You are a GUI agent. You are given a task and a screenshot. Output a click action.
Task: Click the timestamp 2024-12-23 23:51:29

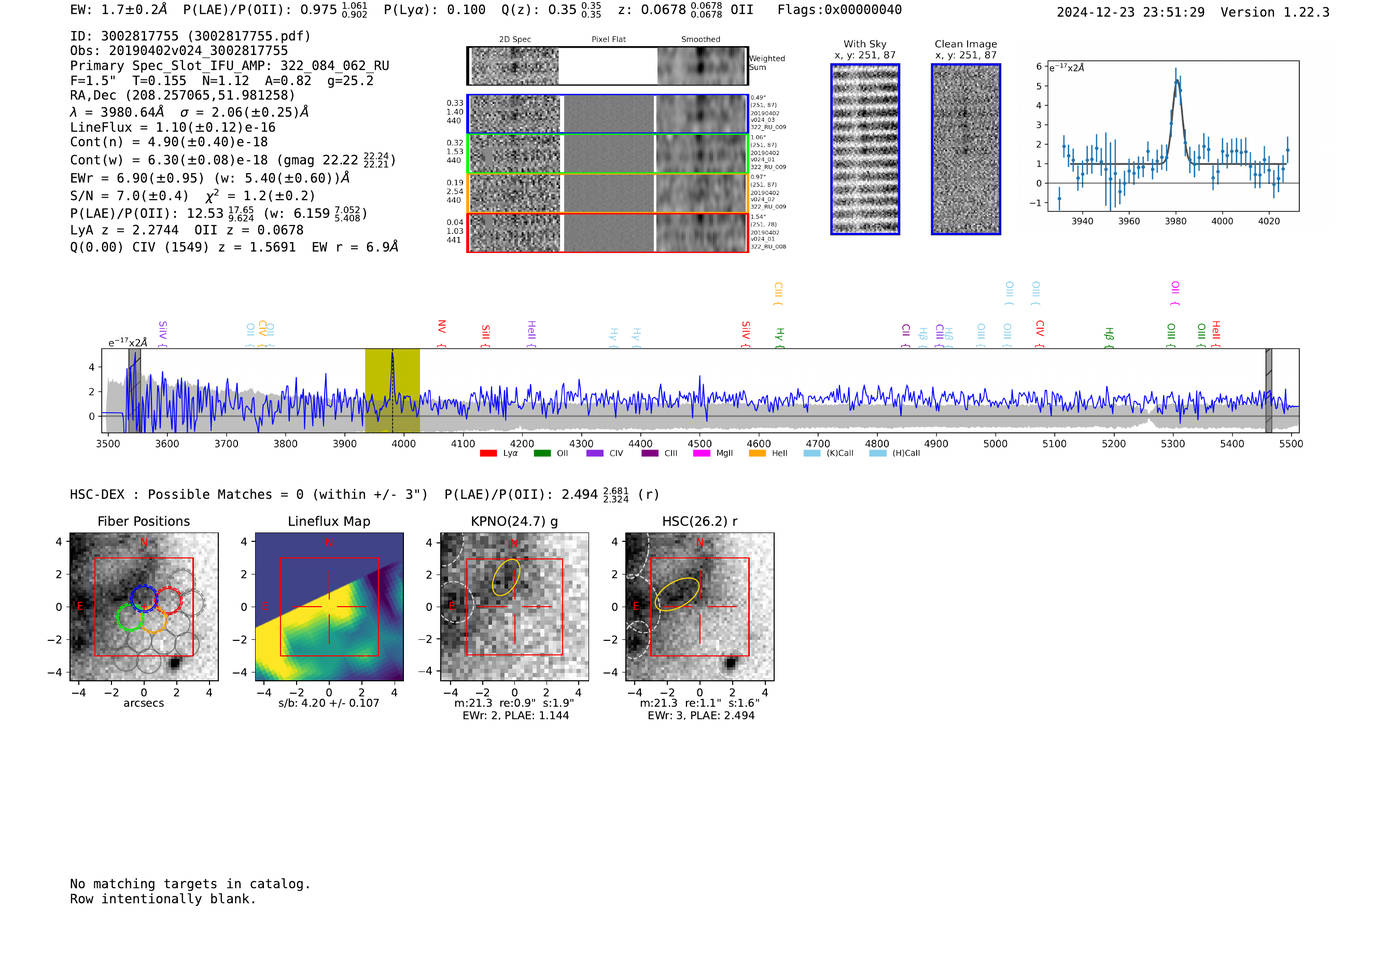point(1130,12)
